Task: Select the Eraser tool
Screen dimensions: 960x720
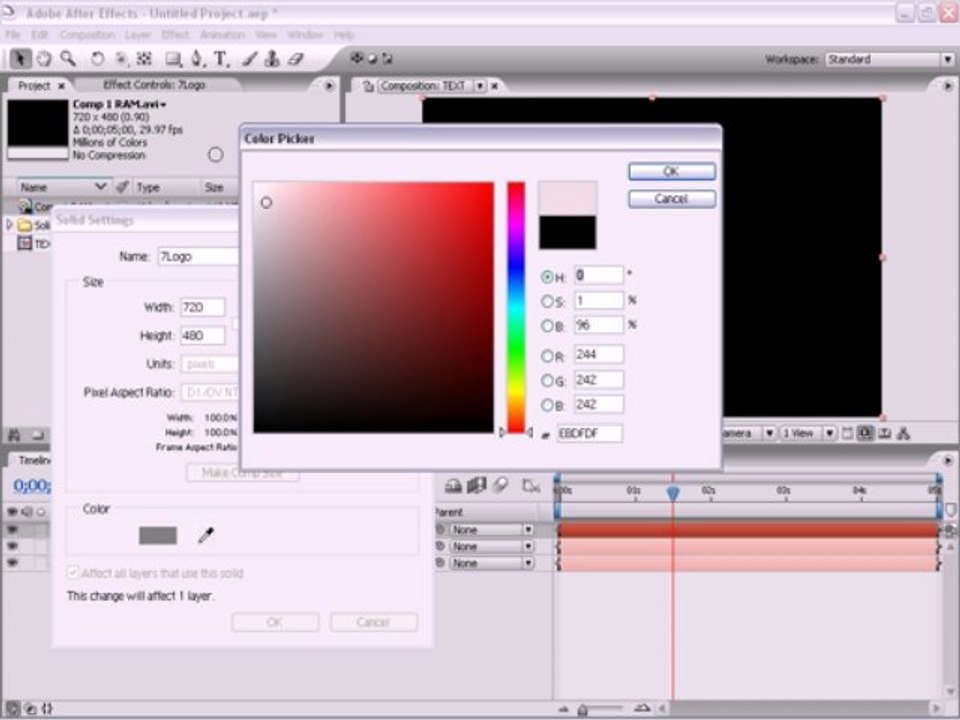Action: coord(296,59)
